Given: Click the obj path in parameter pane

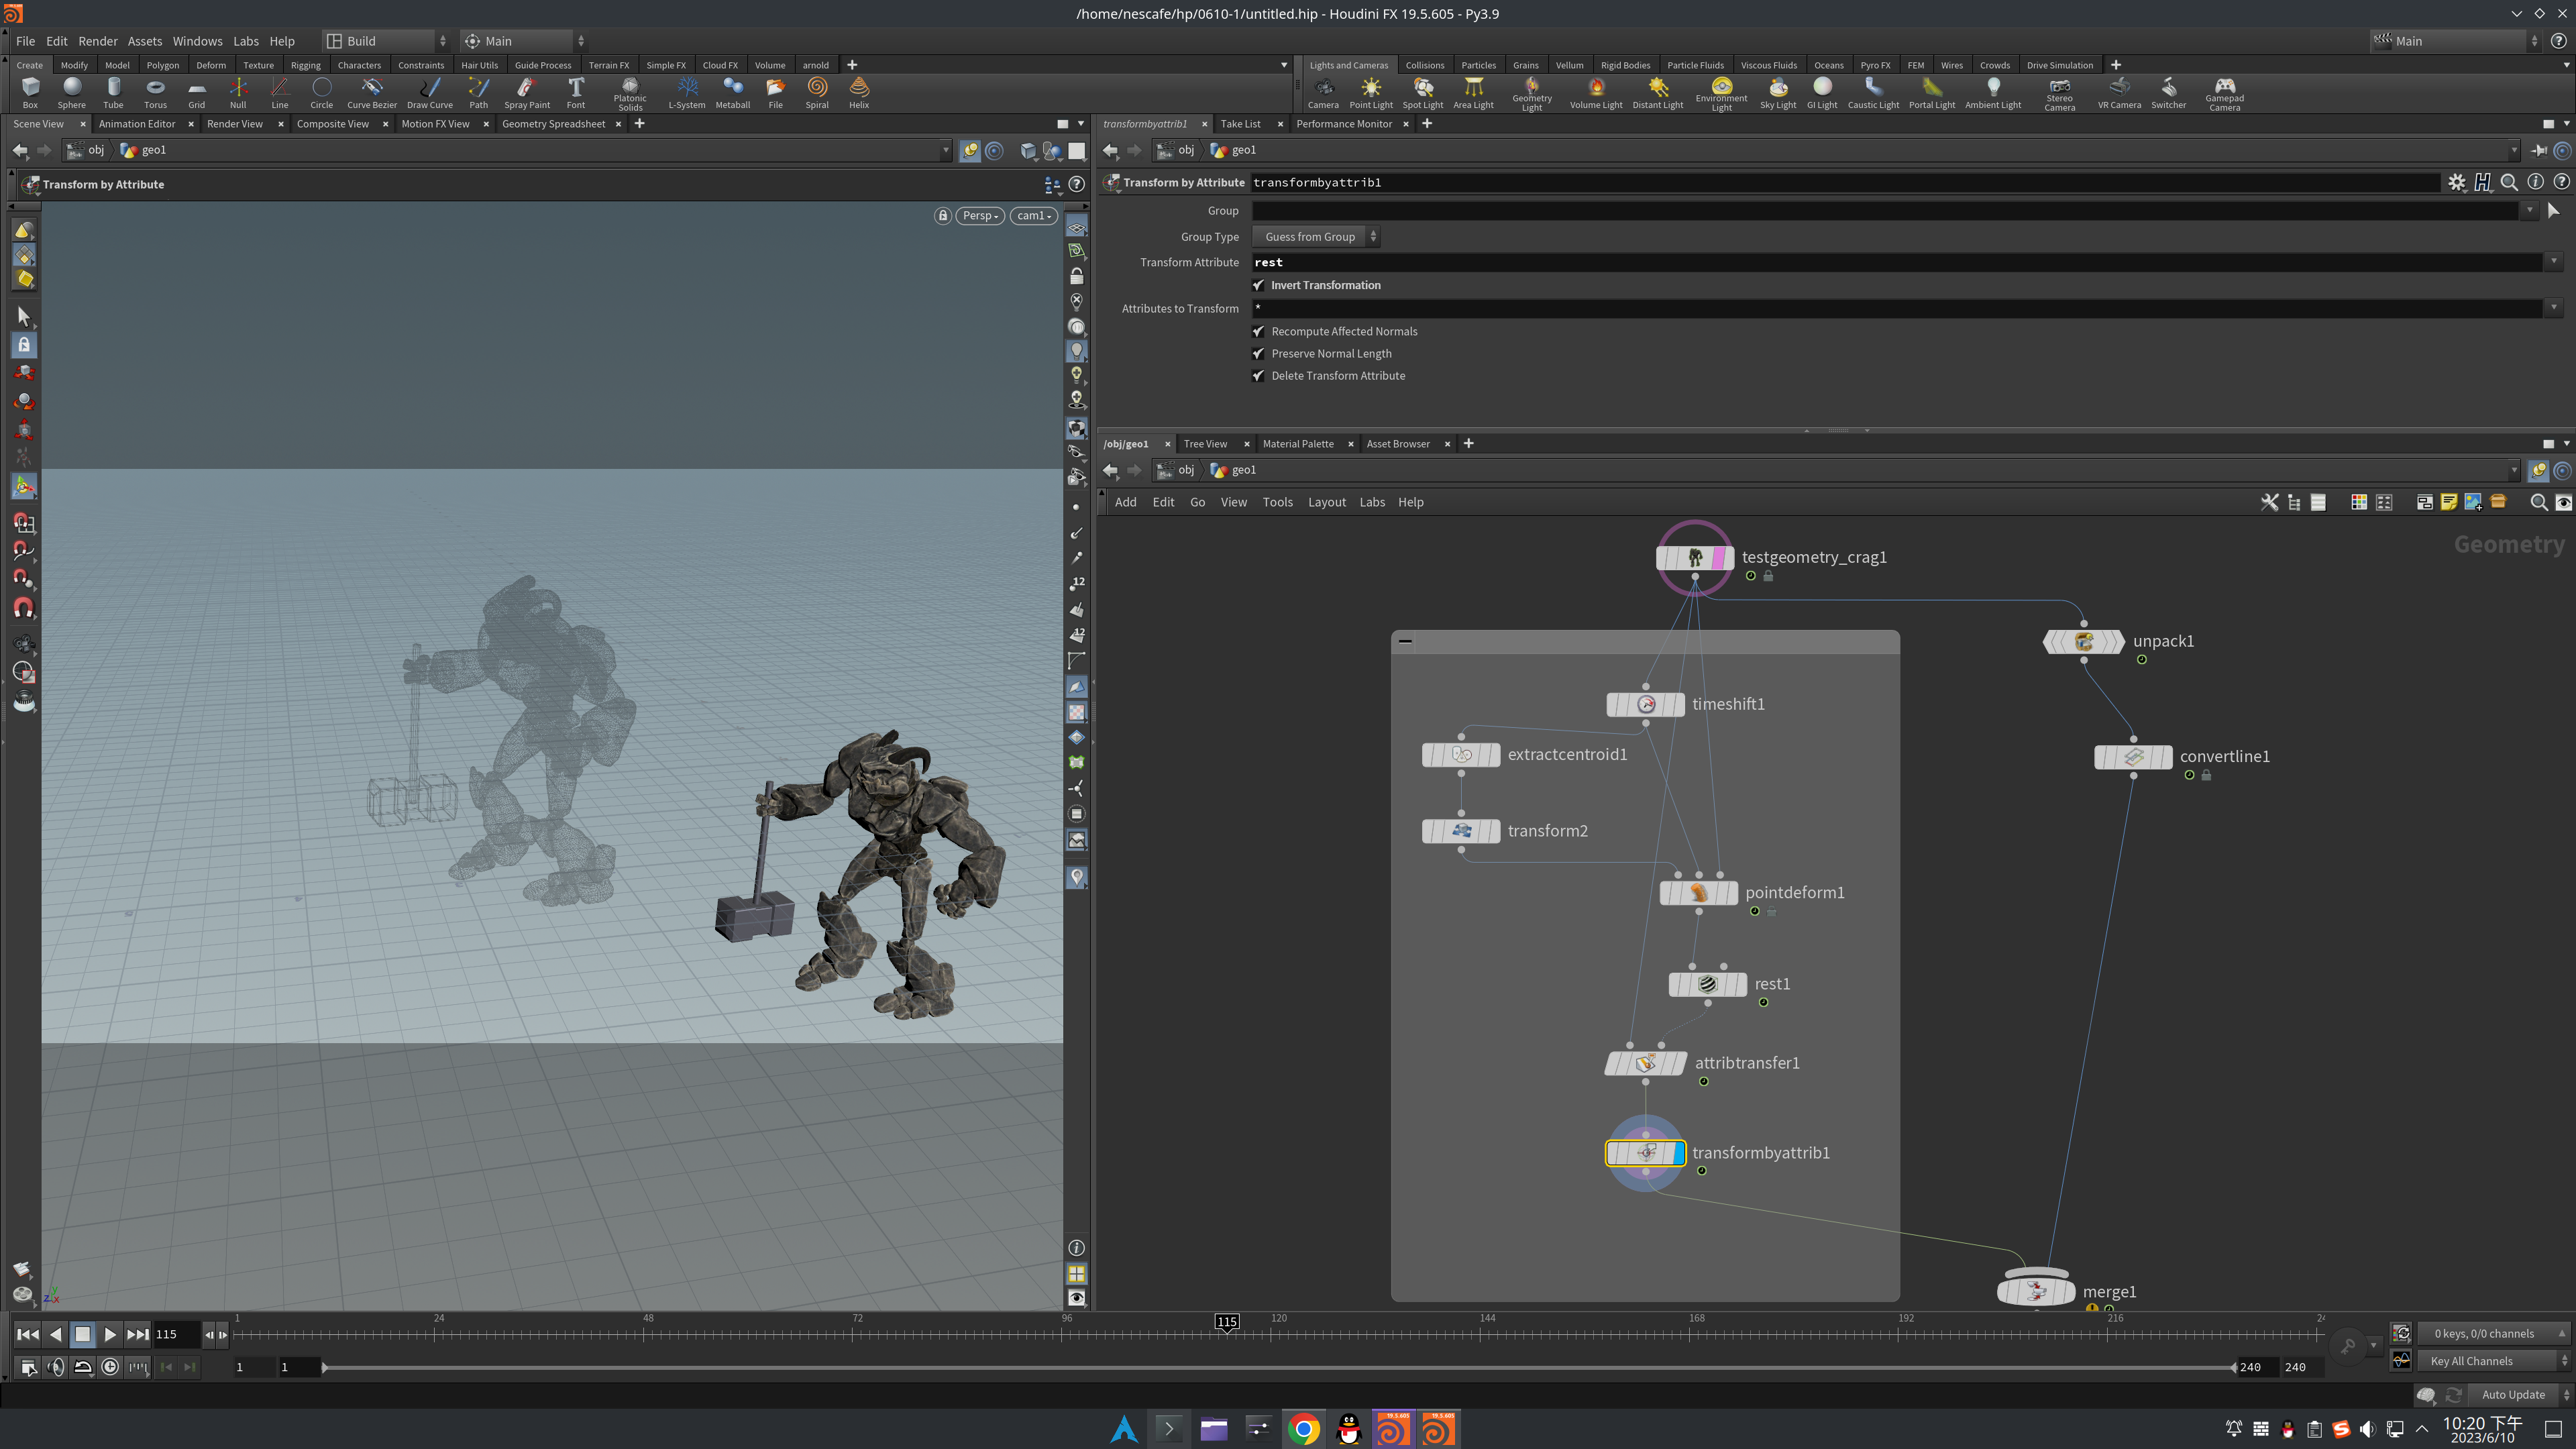Looking at the screenshot, I should 1177,150.
